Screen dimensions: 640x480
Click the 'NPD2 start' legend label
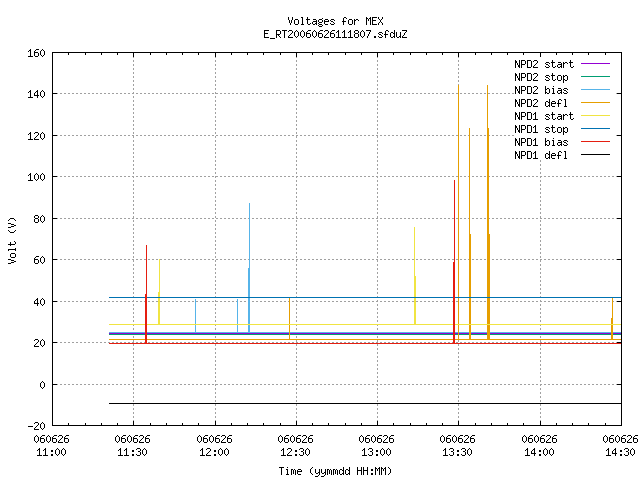coord(544,64)
